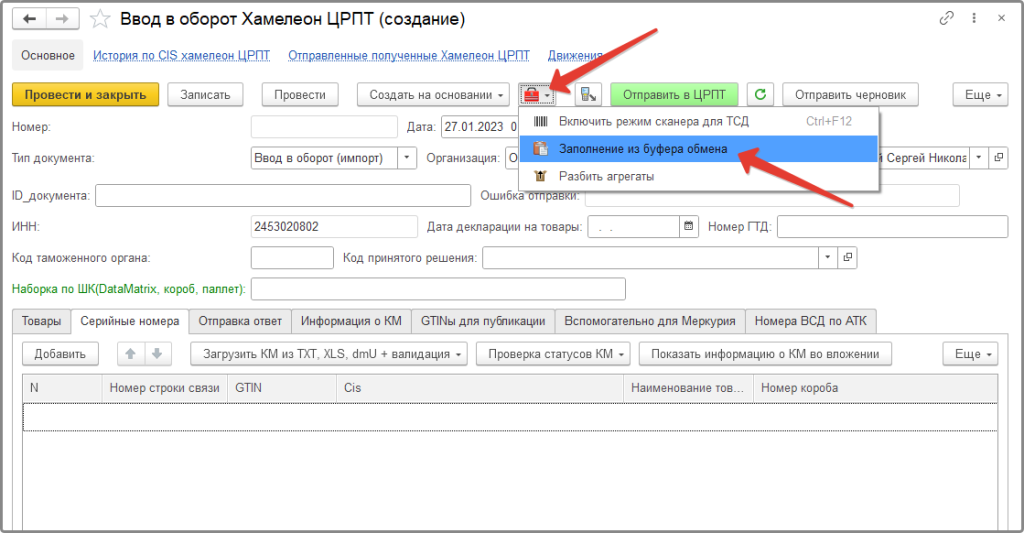Open the Отправка ответ tab
This screenshot has height=533, width=1024.
240,321
